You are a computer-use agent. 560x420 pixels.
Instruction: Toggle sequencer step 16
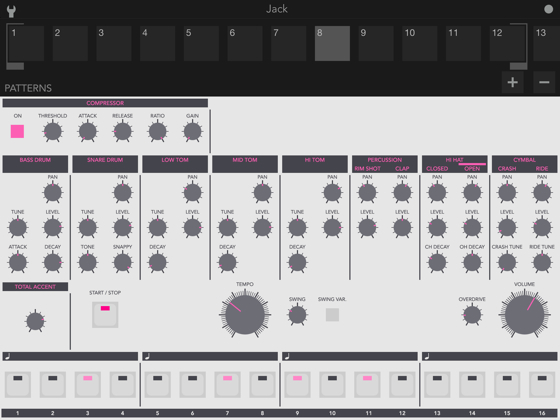tap(542, 384)
